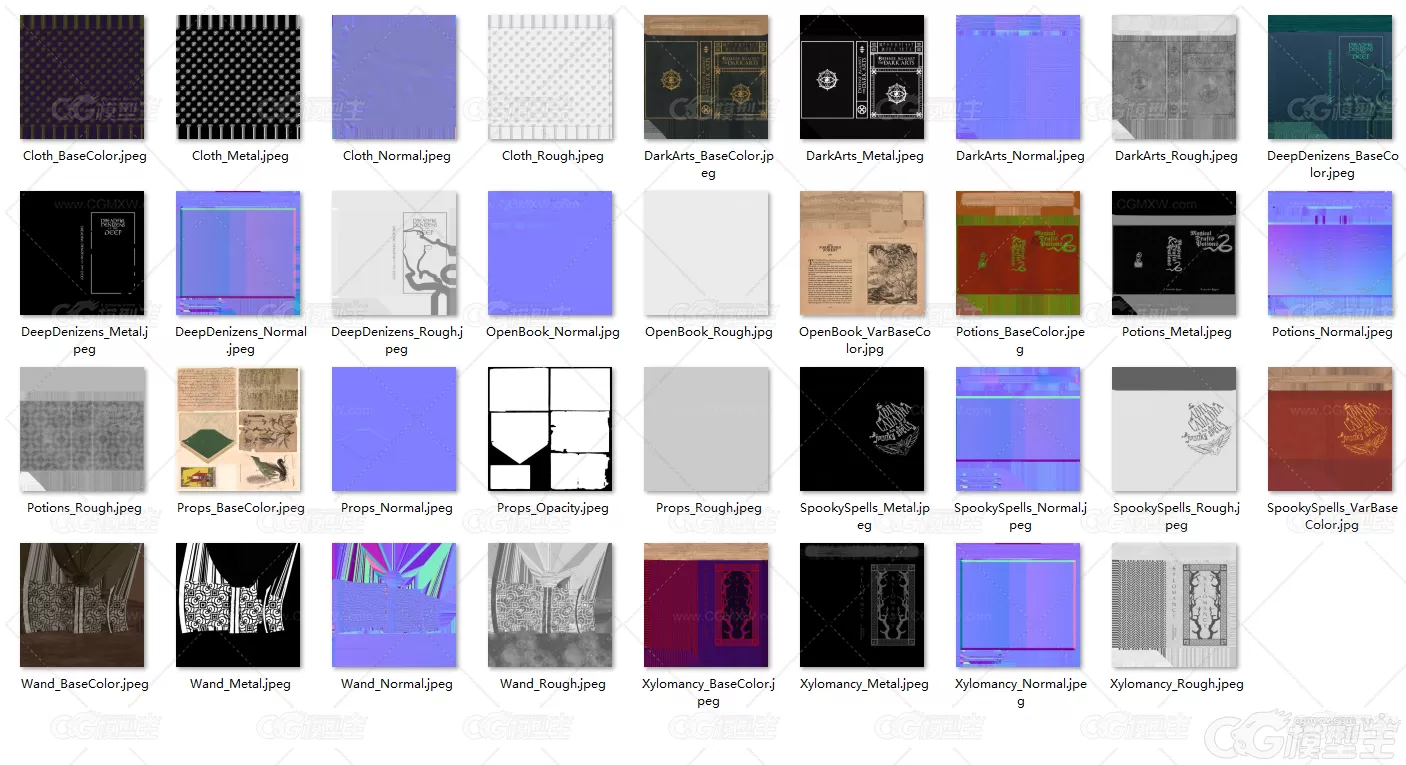Image resolution: width=1406 pixels, height=765 pixels.
Task: Click the file name text Cloth_Normal.jpeg
Action: [397, 156]
